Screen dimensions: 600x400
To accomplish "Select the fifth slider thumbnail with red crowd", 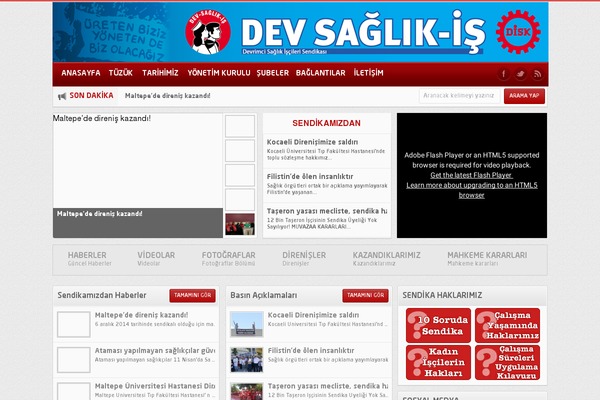I will point(240,224).
